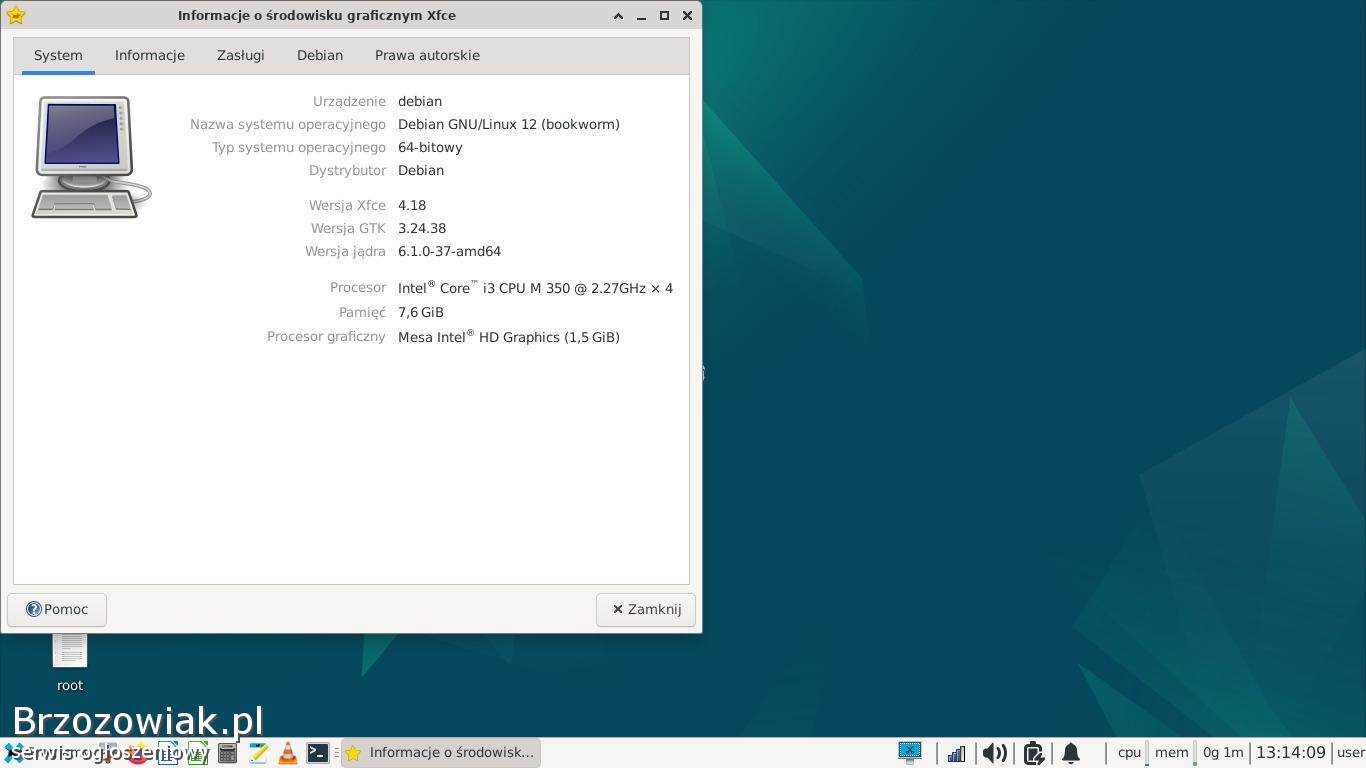Screen dimensions: 1366x768
Task: Open the notifications bell icon
Action: pyautogui.click(x=1070, y=753)
